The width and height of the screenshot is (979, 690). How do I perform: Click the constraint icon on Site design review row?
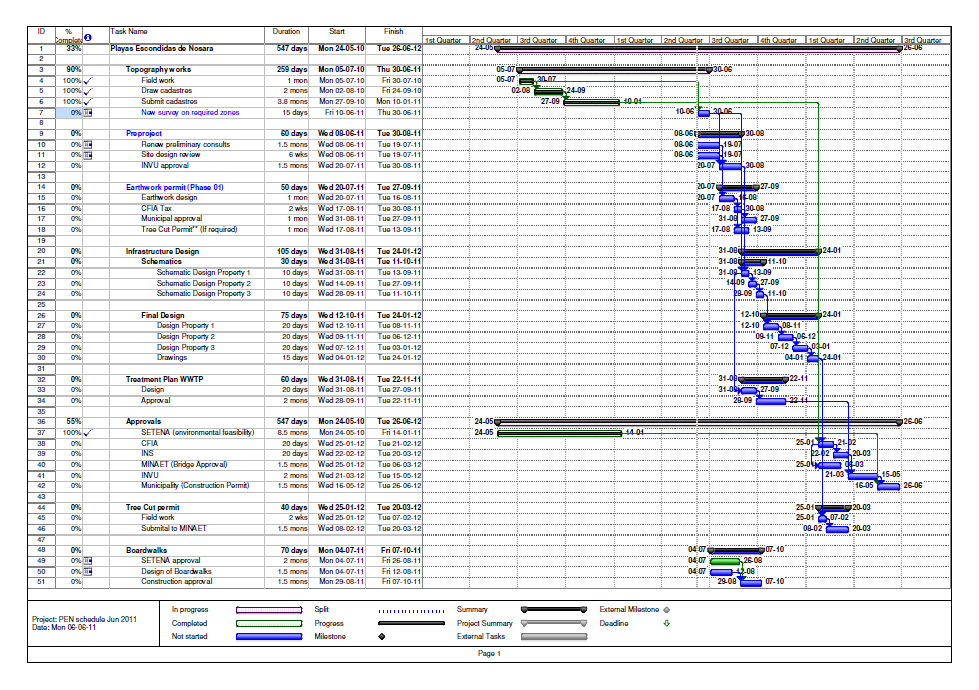[x=88, y=155]
